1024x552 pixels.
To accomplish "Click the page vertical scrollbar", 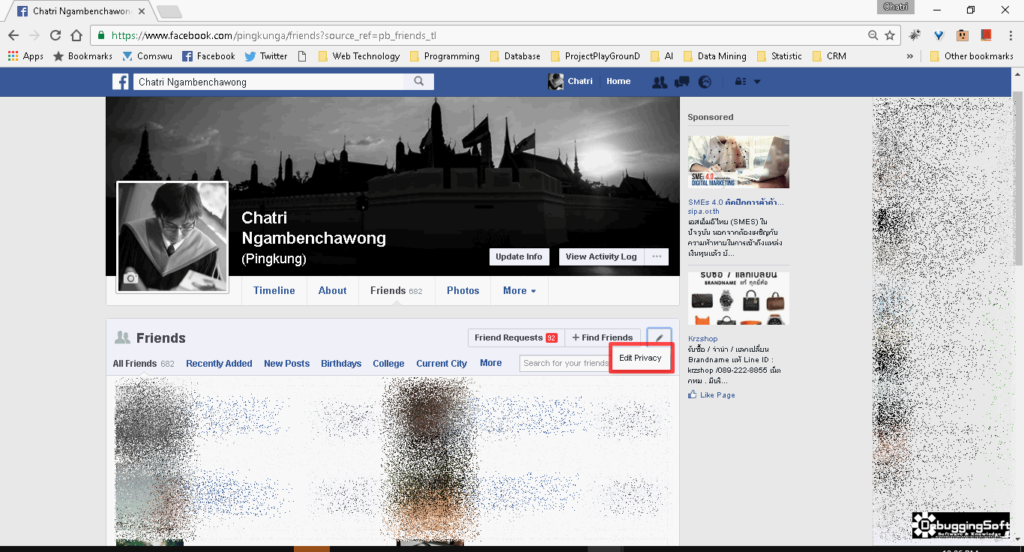I will click(1017, 176).
